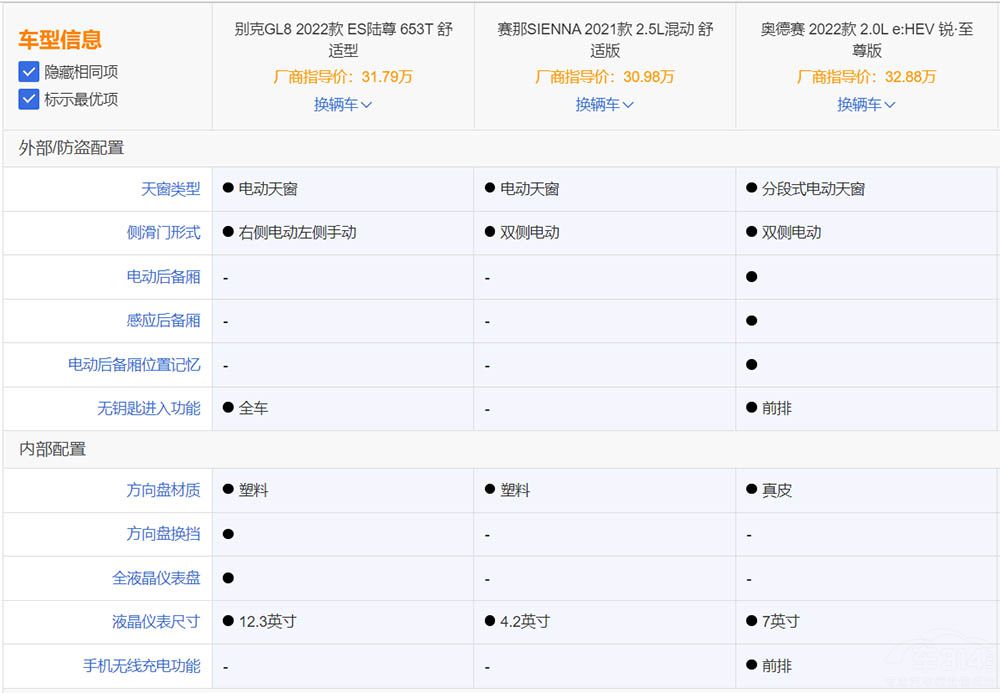Click the 液晶仪表尺寸 parameter link
The image size is (1000, 693).
(156, 622)
